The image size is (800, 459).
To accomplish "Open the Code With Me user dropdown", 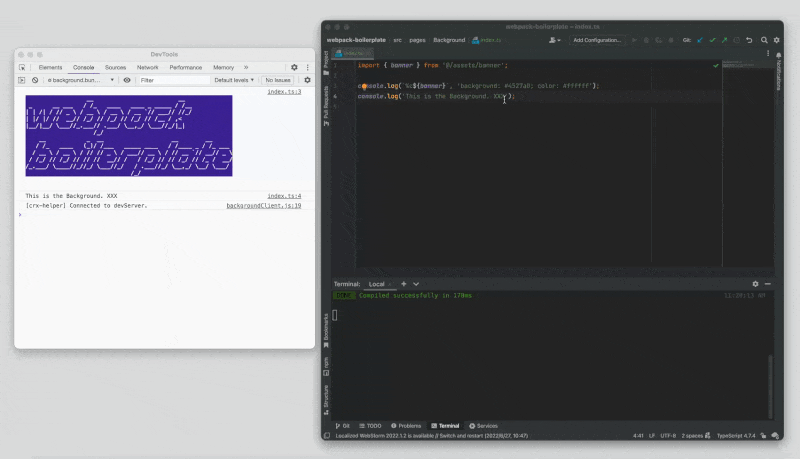I will (x=555, y=40).
